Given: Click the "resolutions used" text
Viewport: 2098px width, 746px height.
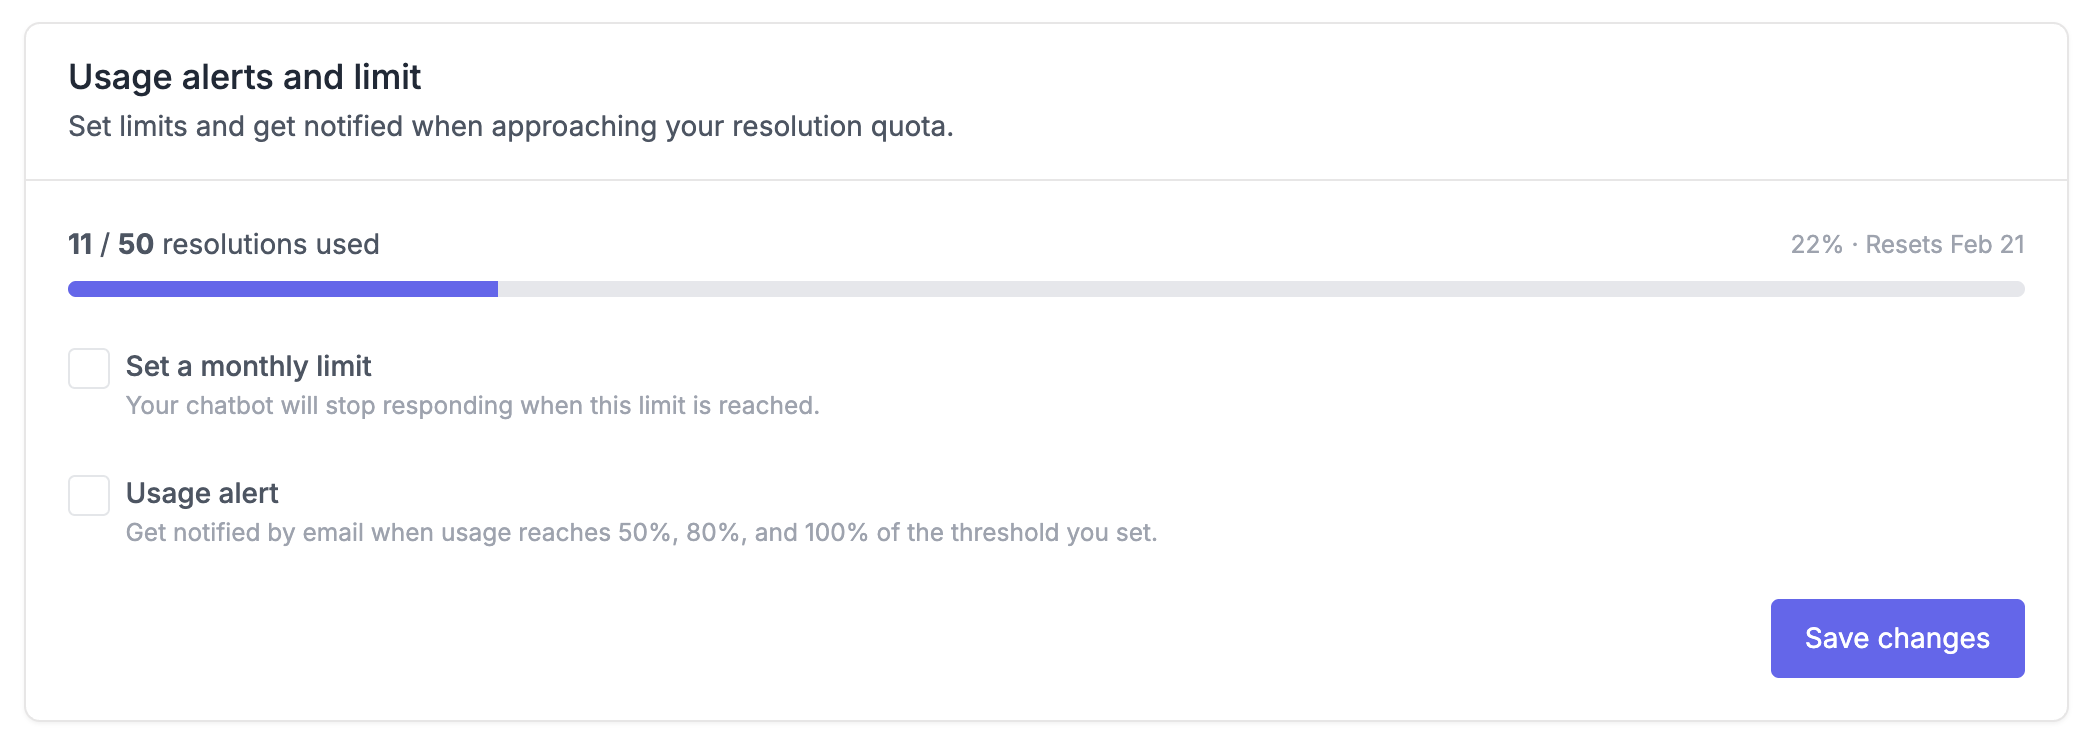Looking at the screenshot, I should point(270,244).
